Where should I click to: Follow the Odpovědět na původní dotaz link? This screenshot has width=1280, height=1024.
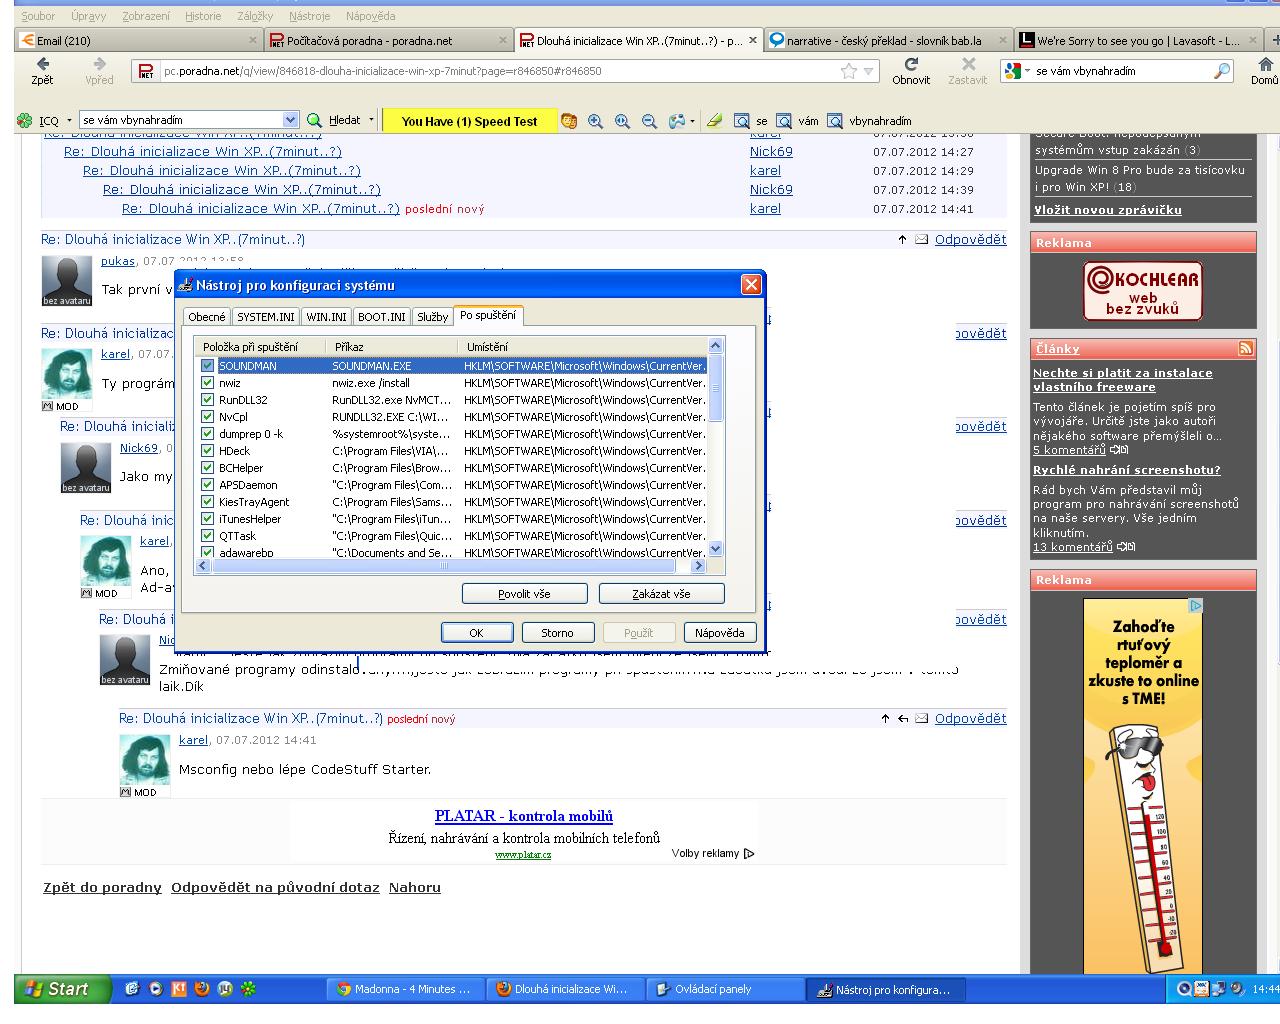[x=275, y=887]
